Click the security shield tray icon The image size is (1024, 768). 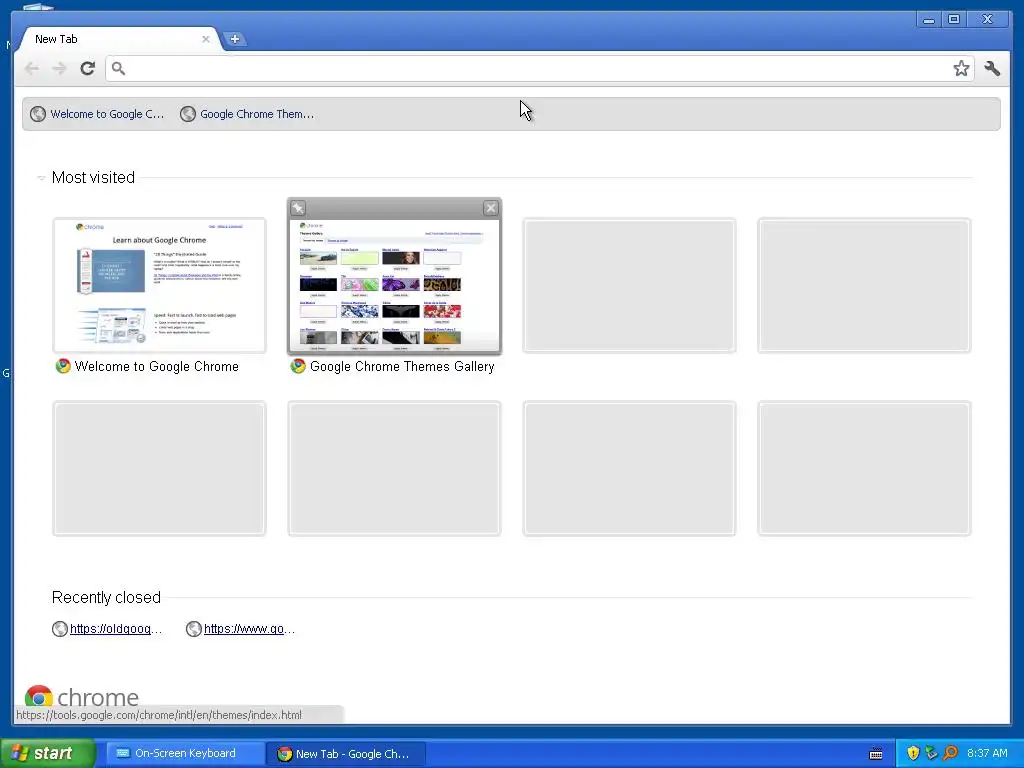tap(912, 754)
